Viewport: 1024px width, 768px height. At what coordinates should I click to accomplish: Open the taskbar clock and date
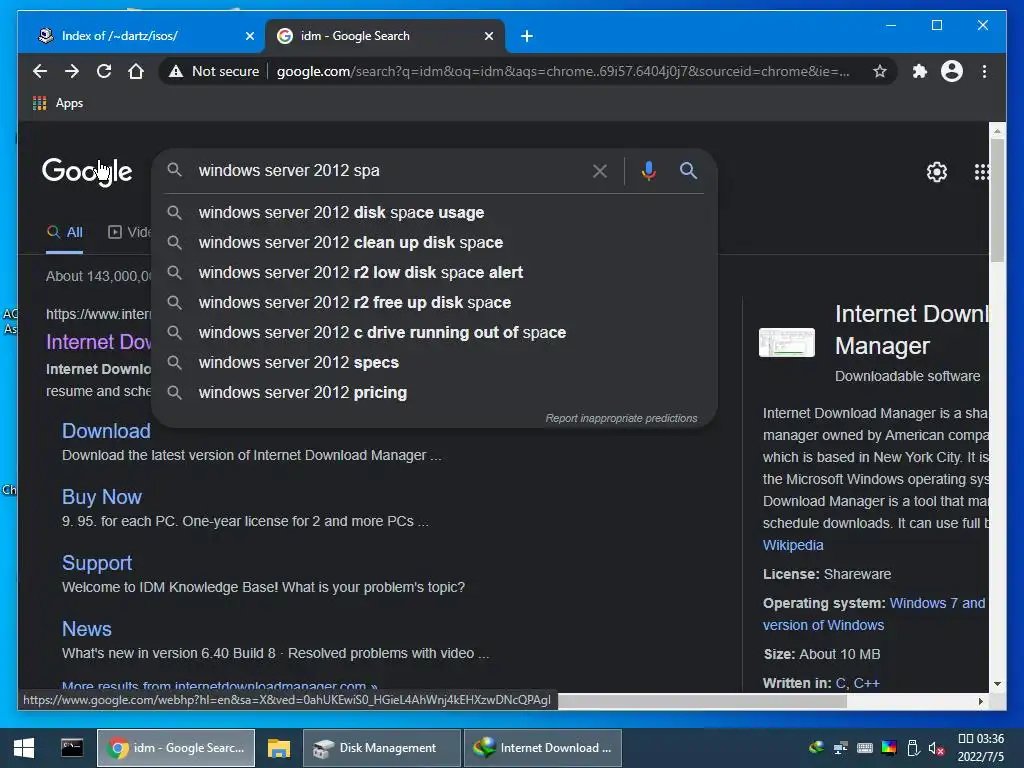[981, 748]
